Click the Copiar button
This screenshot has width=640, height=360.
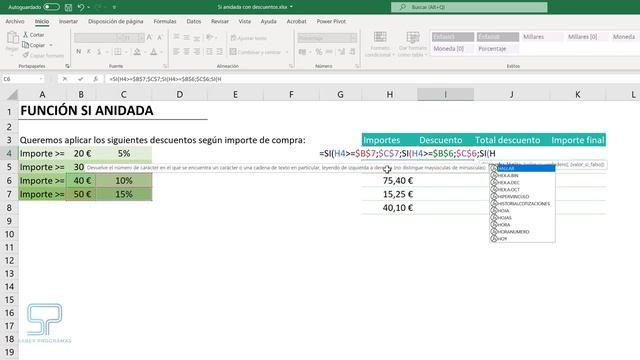pos(33,45)
